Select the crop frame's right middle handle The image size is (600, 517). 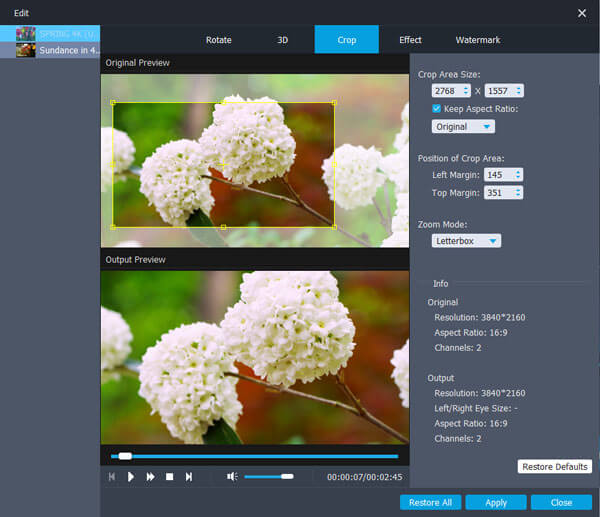pos(334,165)
